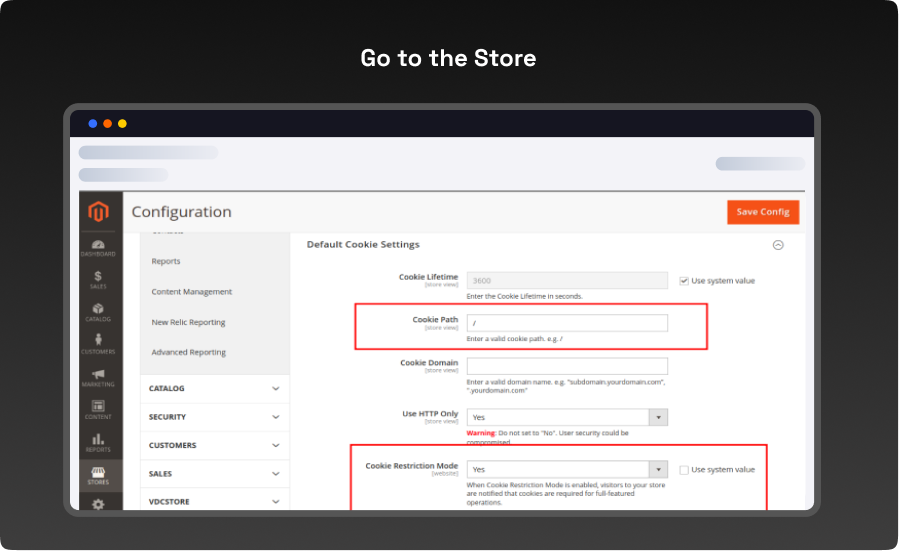The height and width of the screenshot is (551, 899).
Task: Open the Content sidebar icon
Action: [98, 409]
